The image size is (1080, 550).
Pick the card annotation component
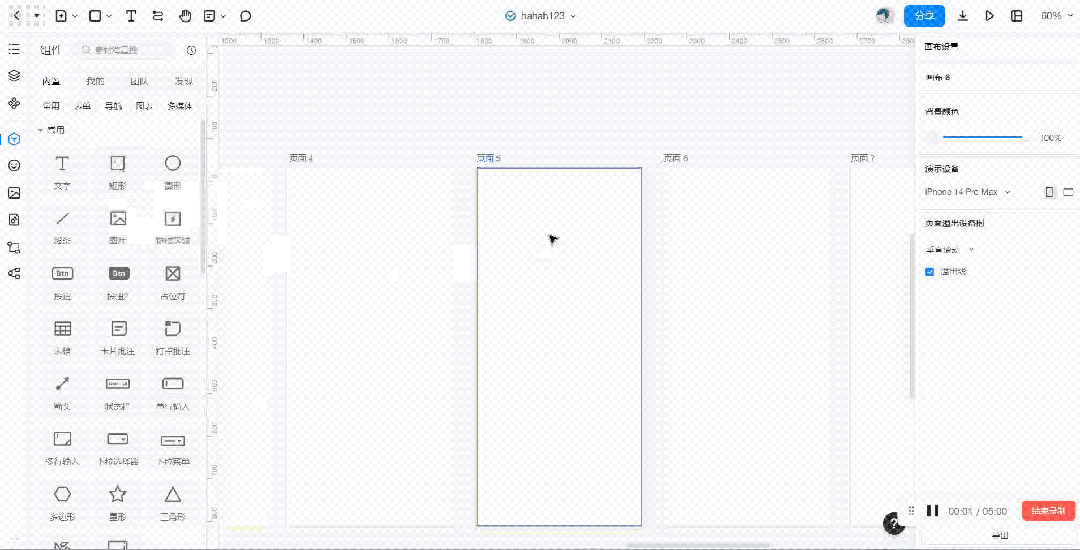tap(118, 337)
